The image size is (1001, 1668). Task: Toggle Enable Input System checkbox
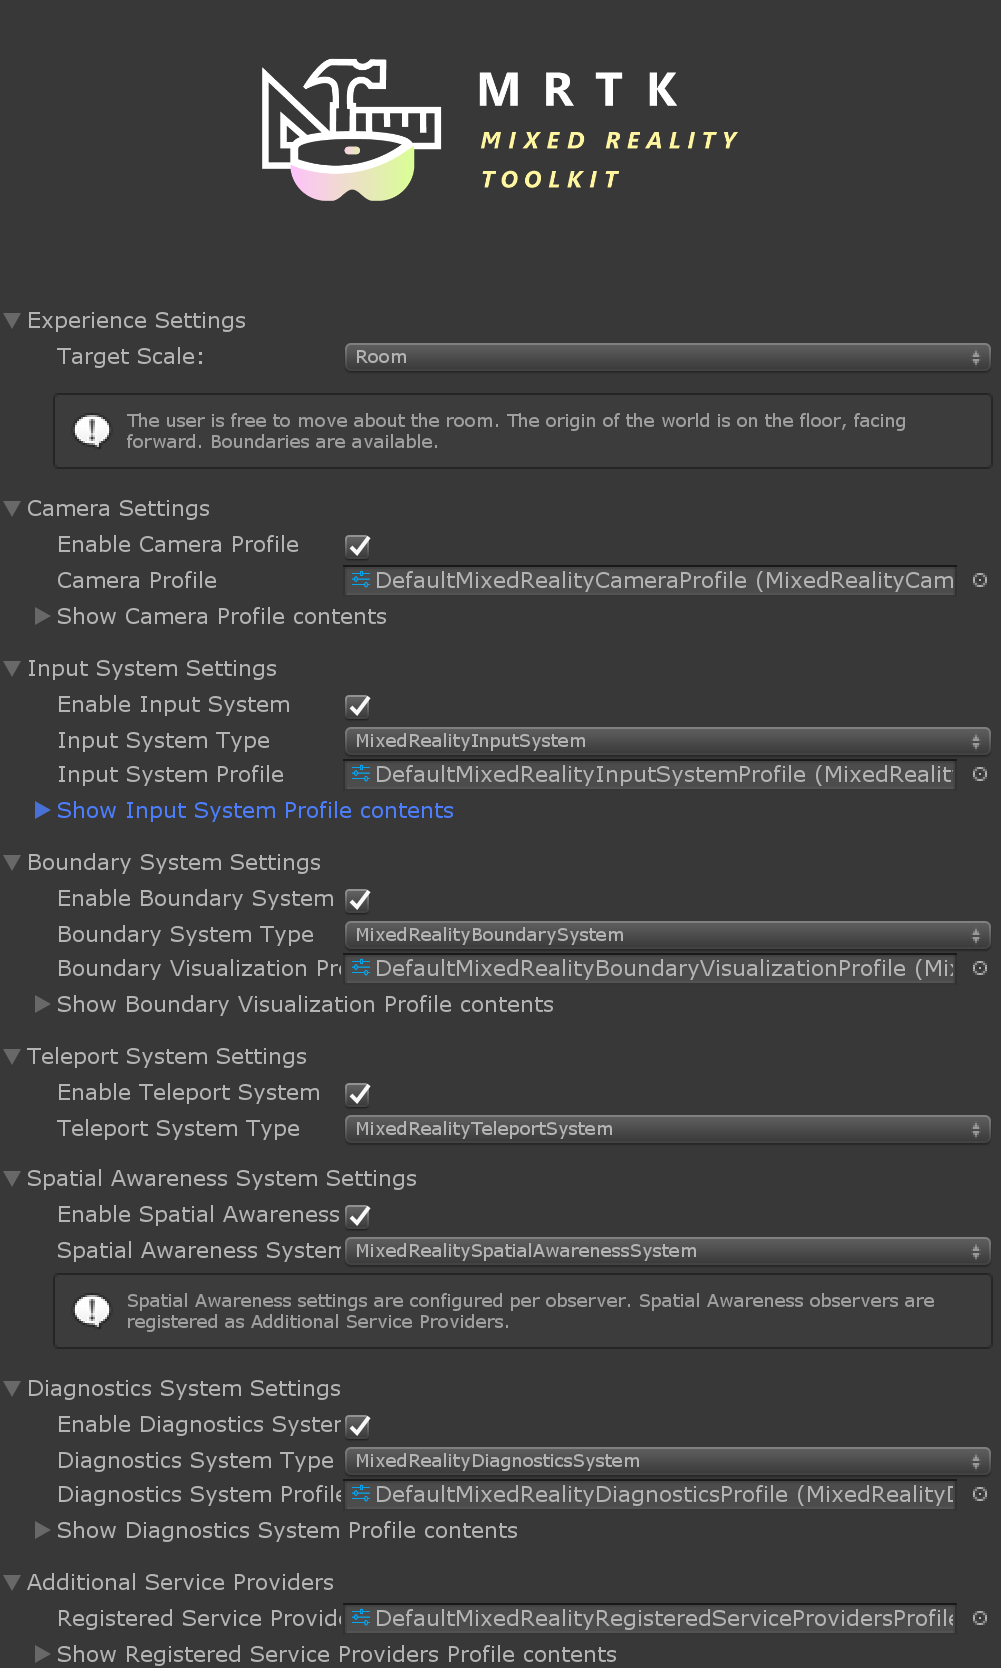click(x=358, y=706)
